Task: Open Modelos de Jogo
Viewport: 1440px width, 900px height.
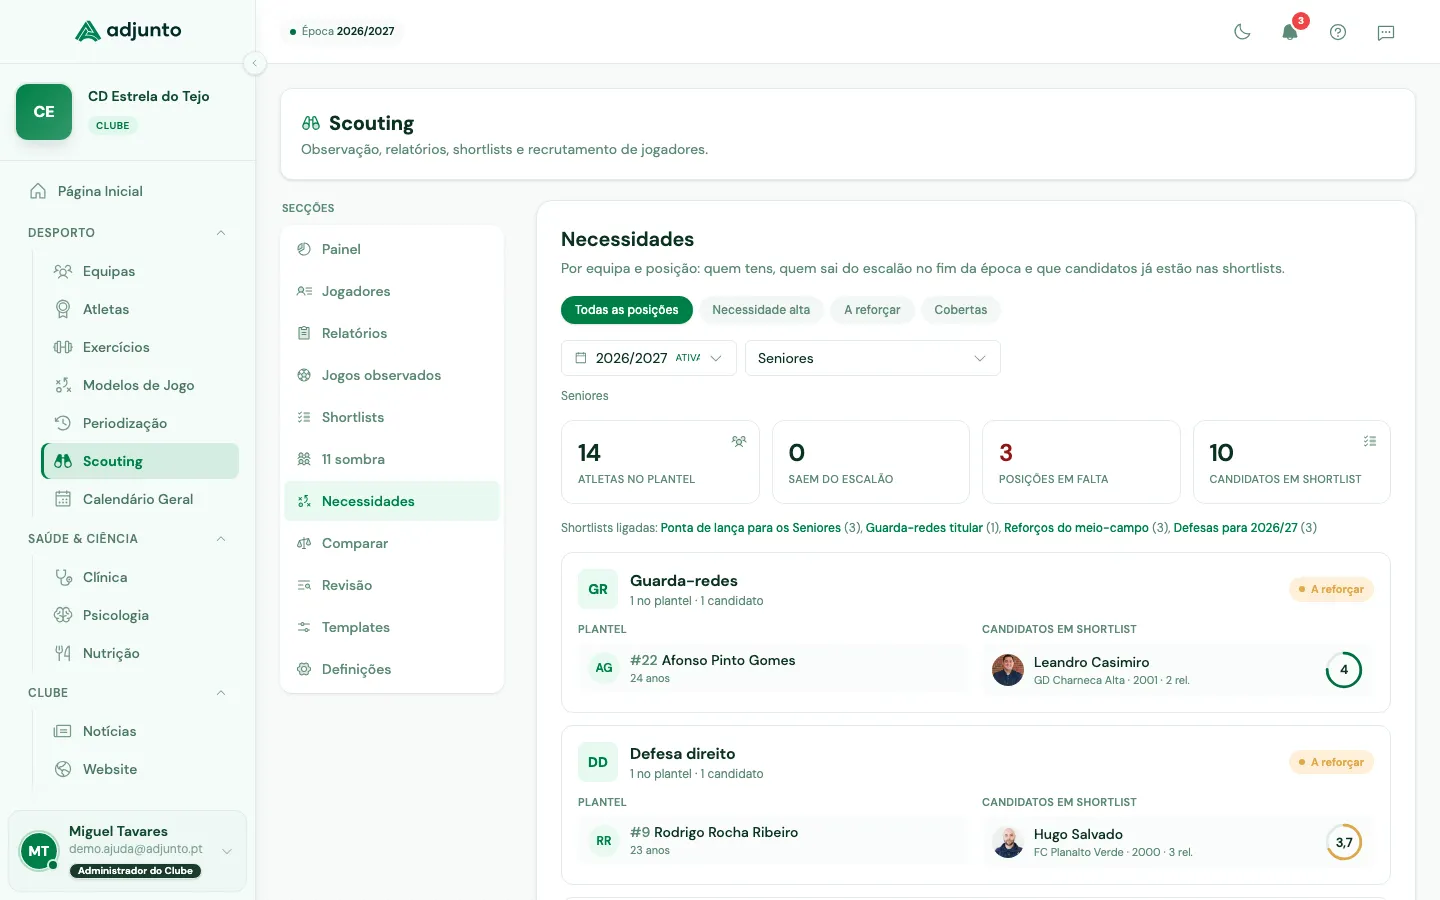Action: coord(140,385)
